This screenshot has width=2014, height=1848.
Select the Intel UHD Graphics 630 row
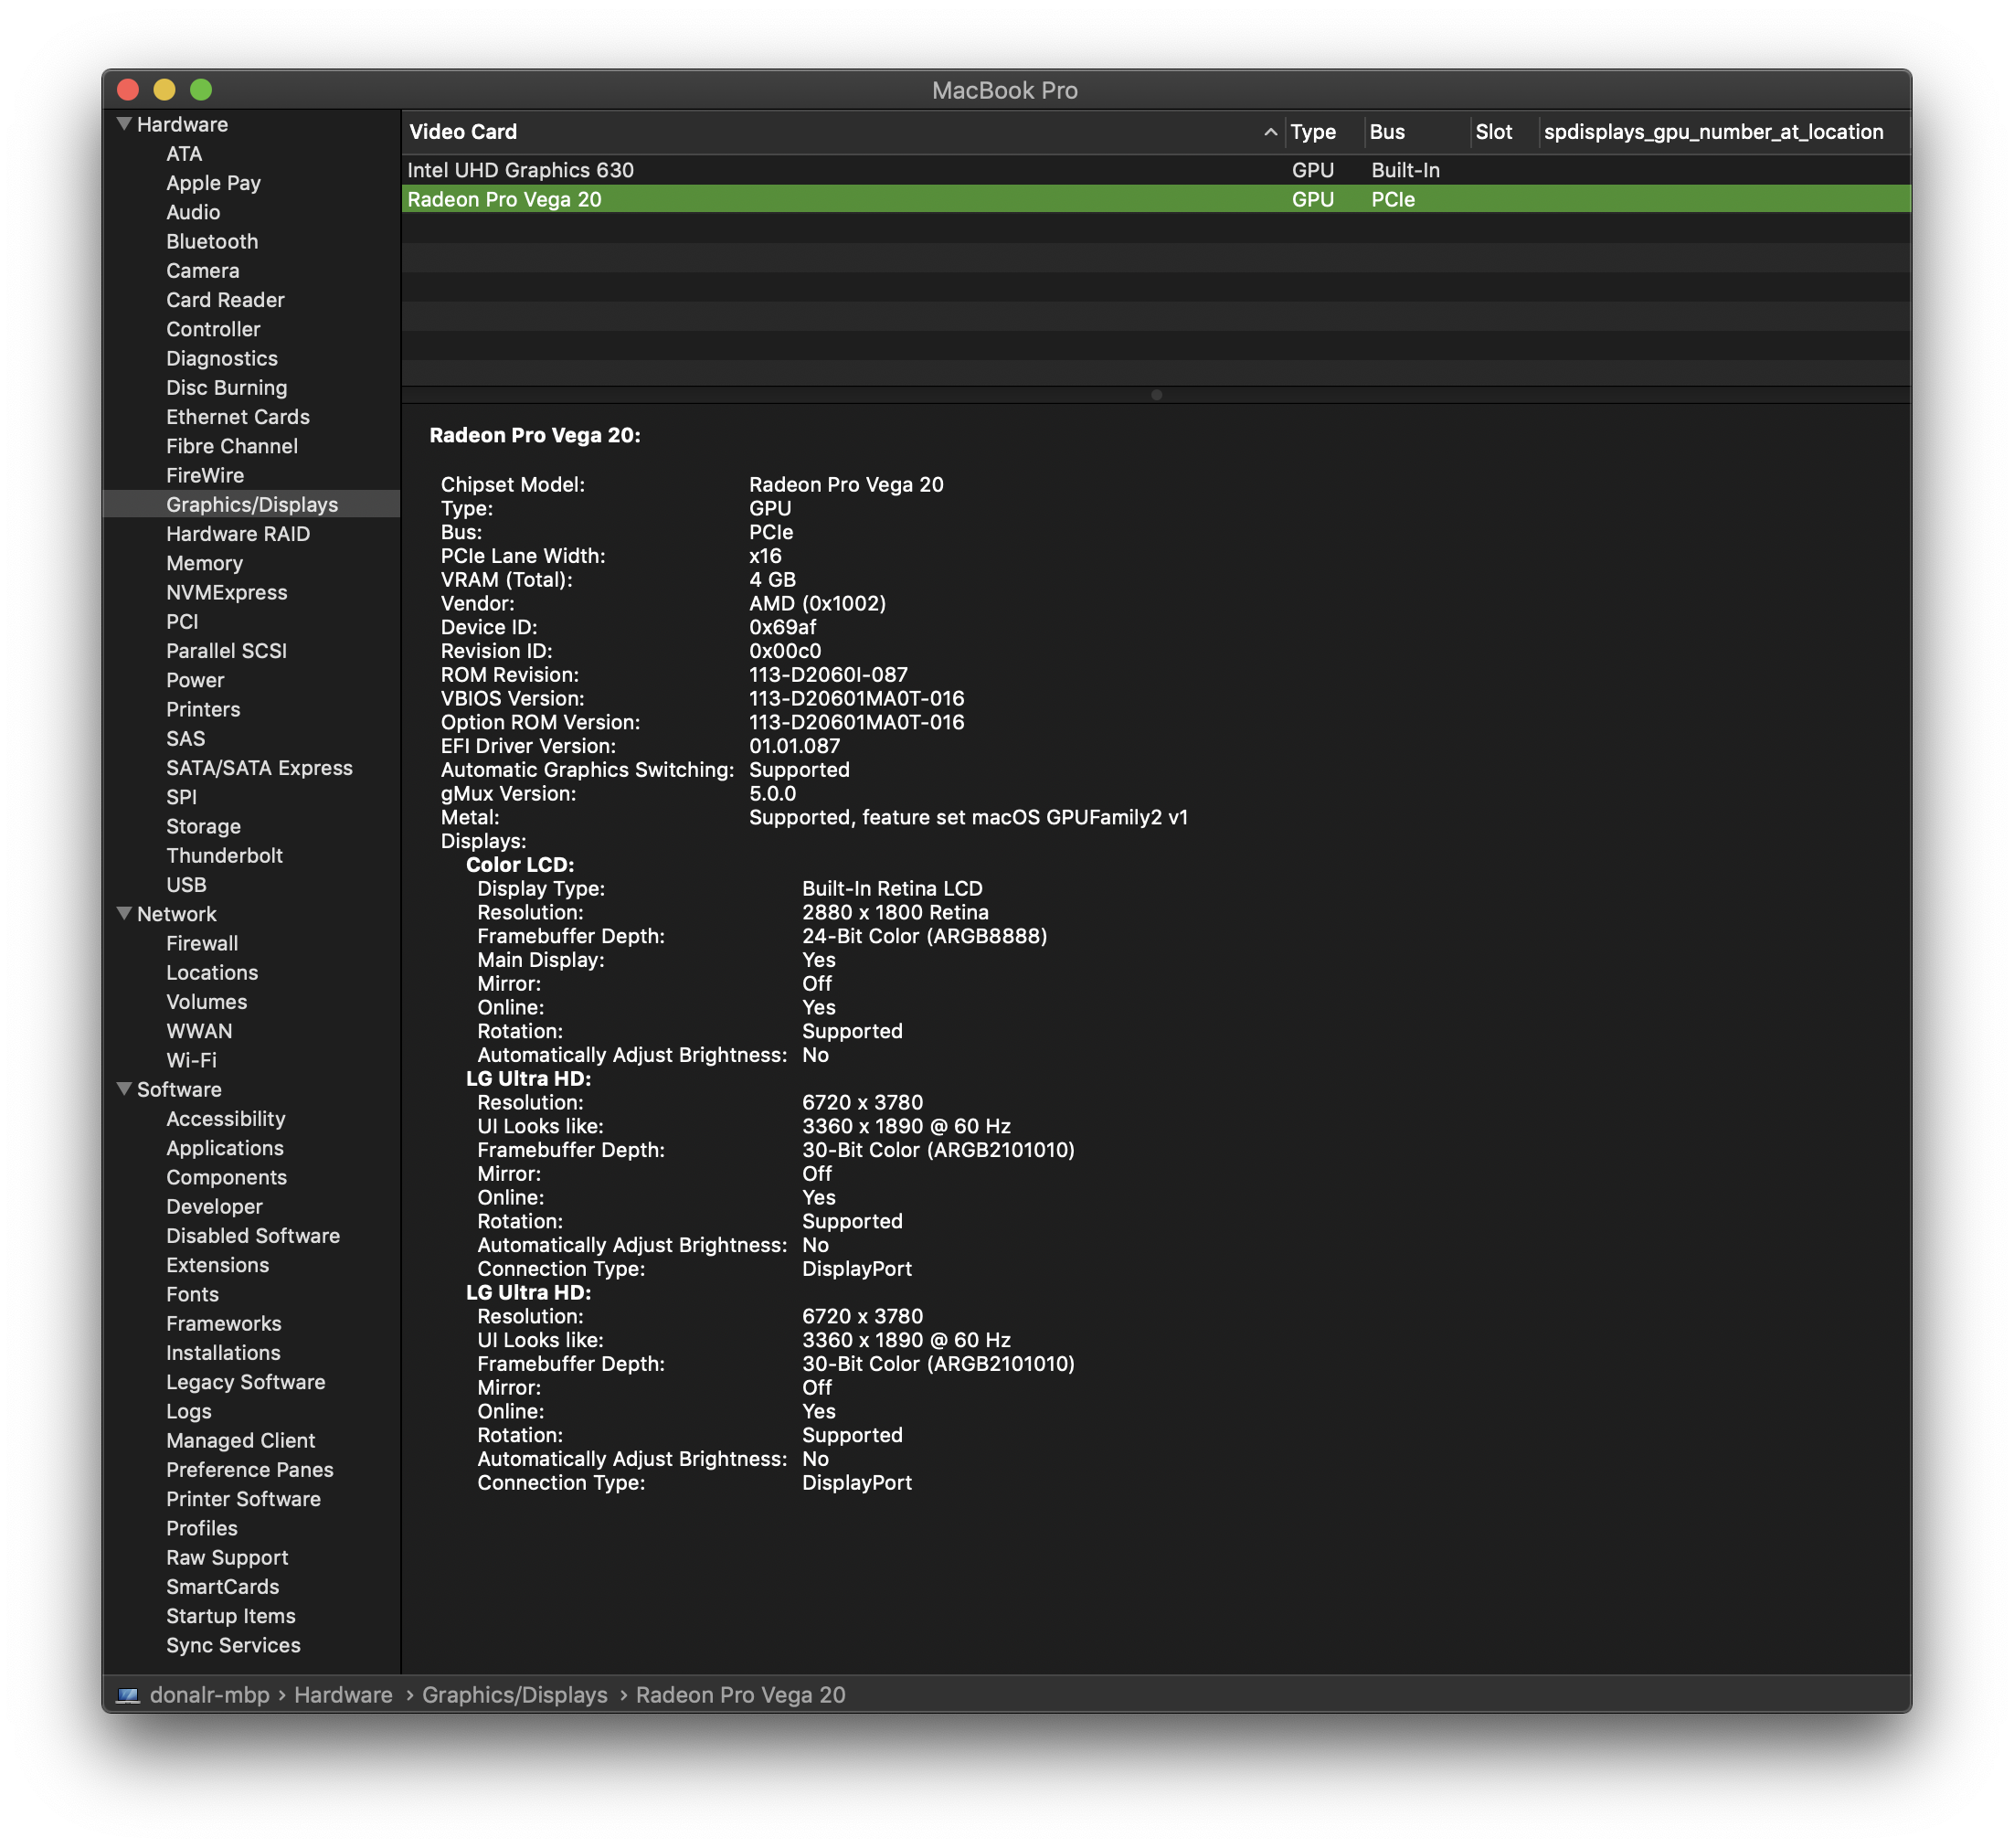tap(520, 170)
